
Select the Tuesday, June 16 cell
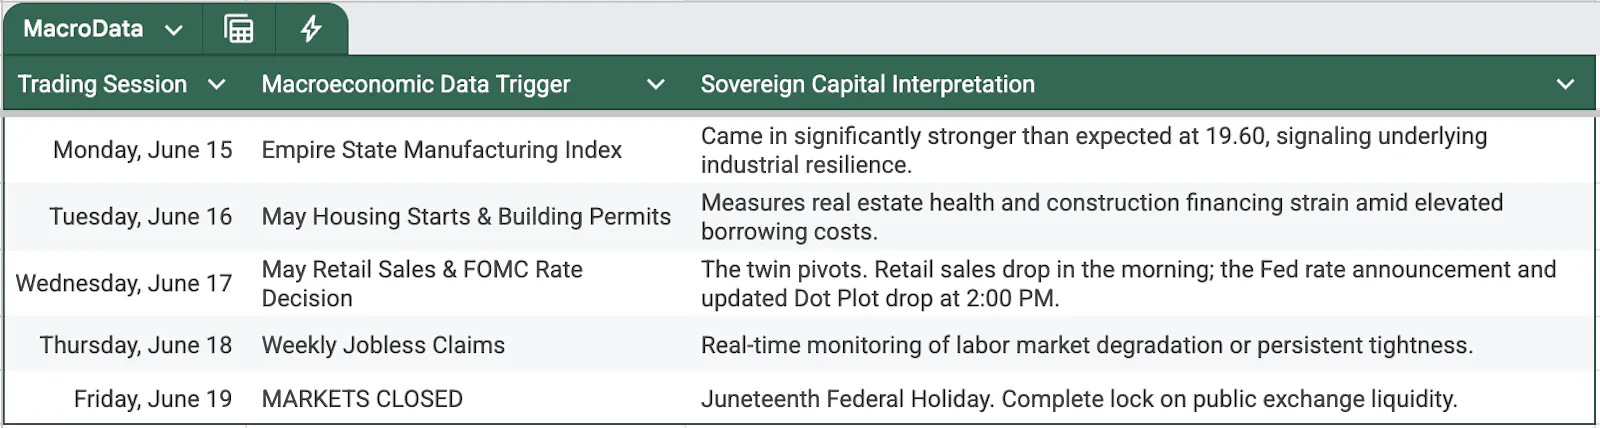point(124,217)
